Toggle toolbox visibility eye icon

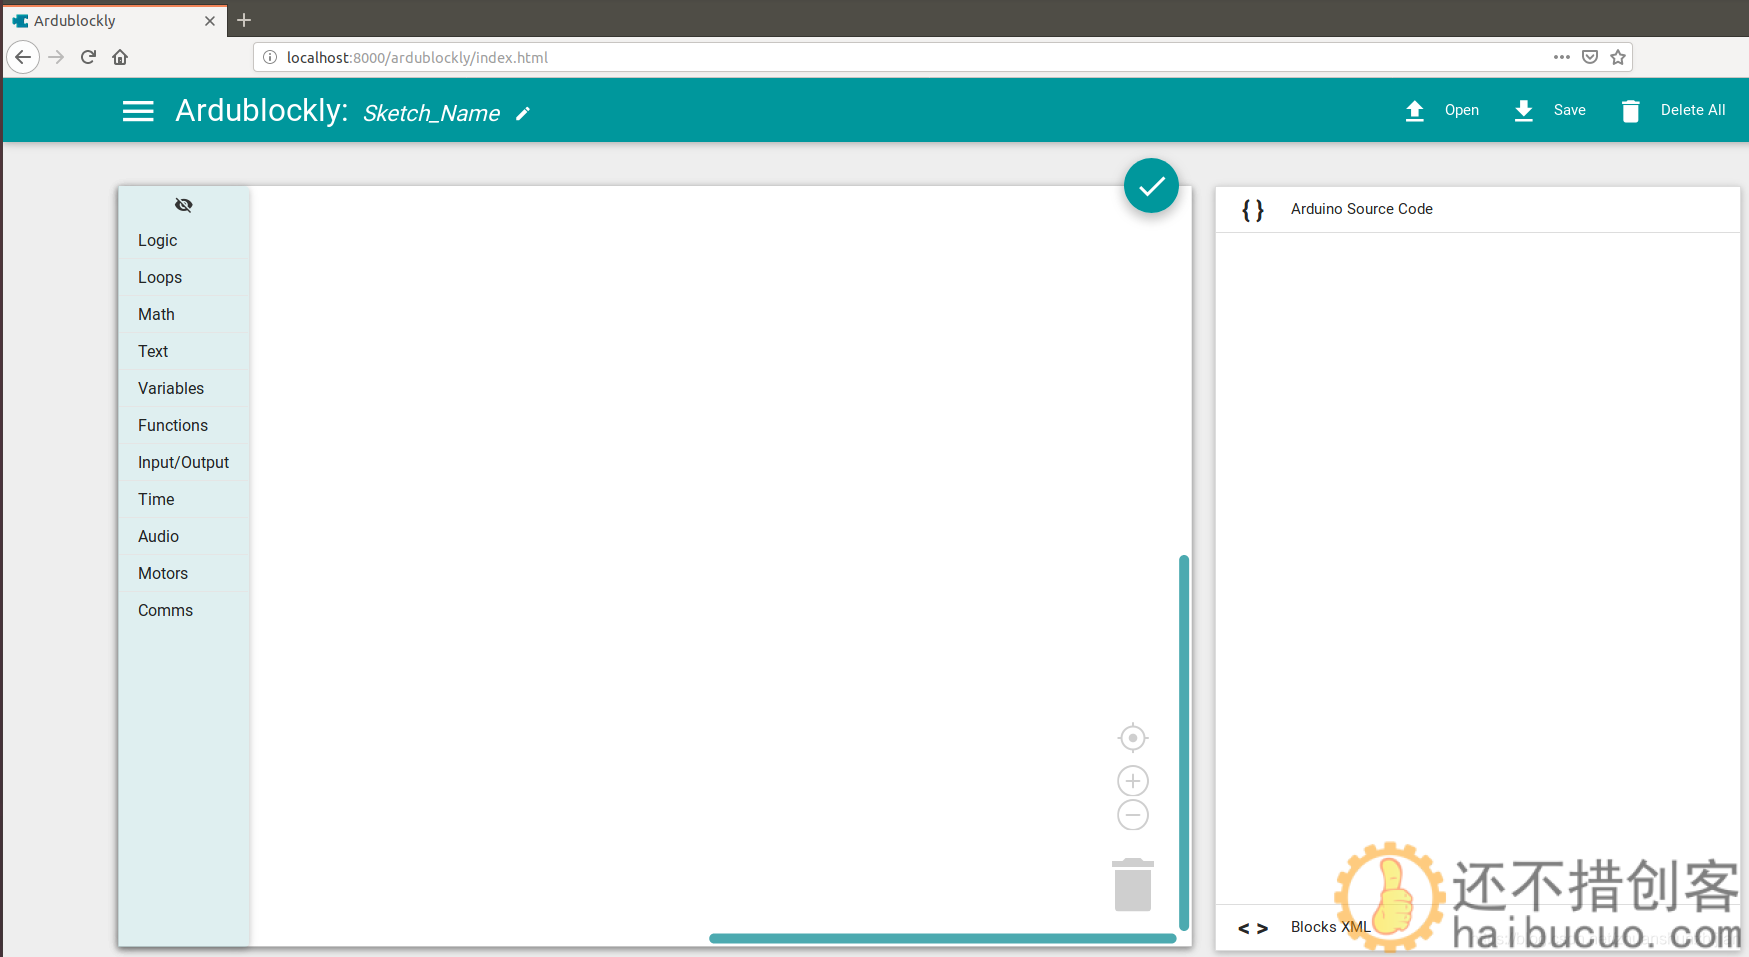tap(184, 205)
